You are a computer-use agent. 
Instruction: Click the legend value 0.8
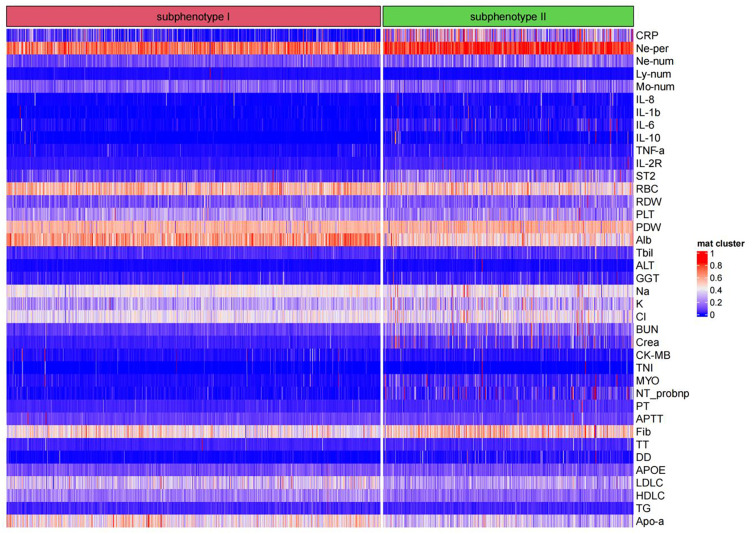[716, 266]
